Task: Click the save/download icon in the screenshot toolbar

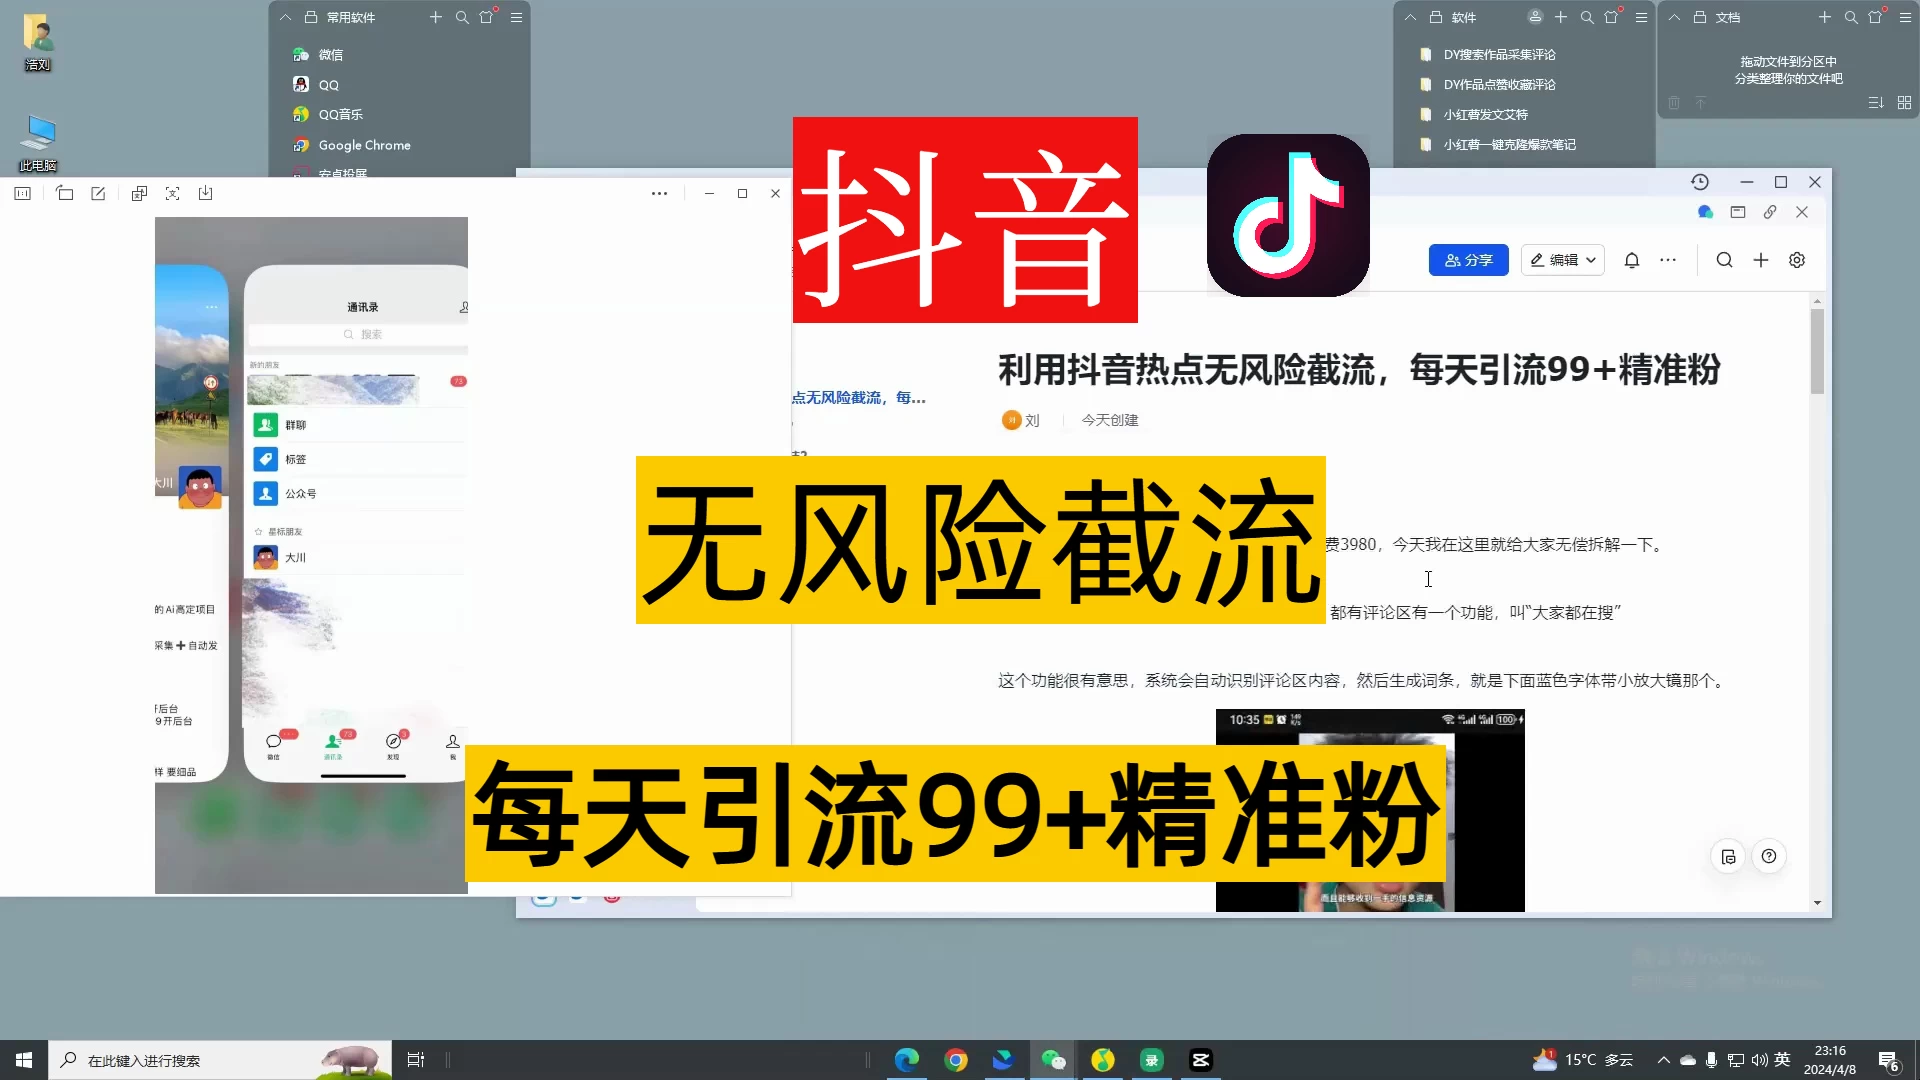Action: pyautogui.click(x=206, y=193)
